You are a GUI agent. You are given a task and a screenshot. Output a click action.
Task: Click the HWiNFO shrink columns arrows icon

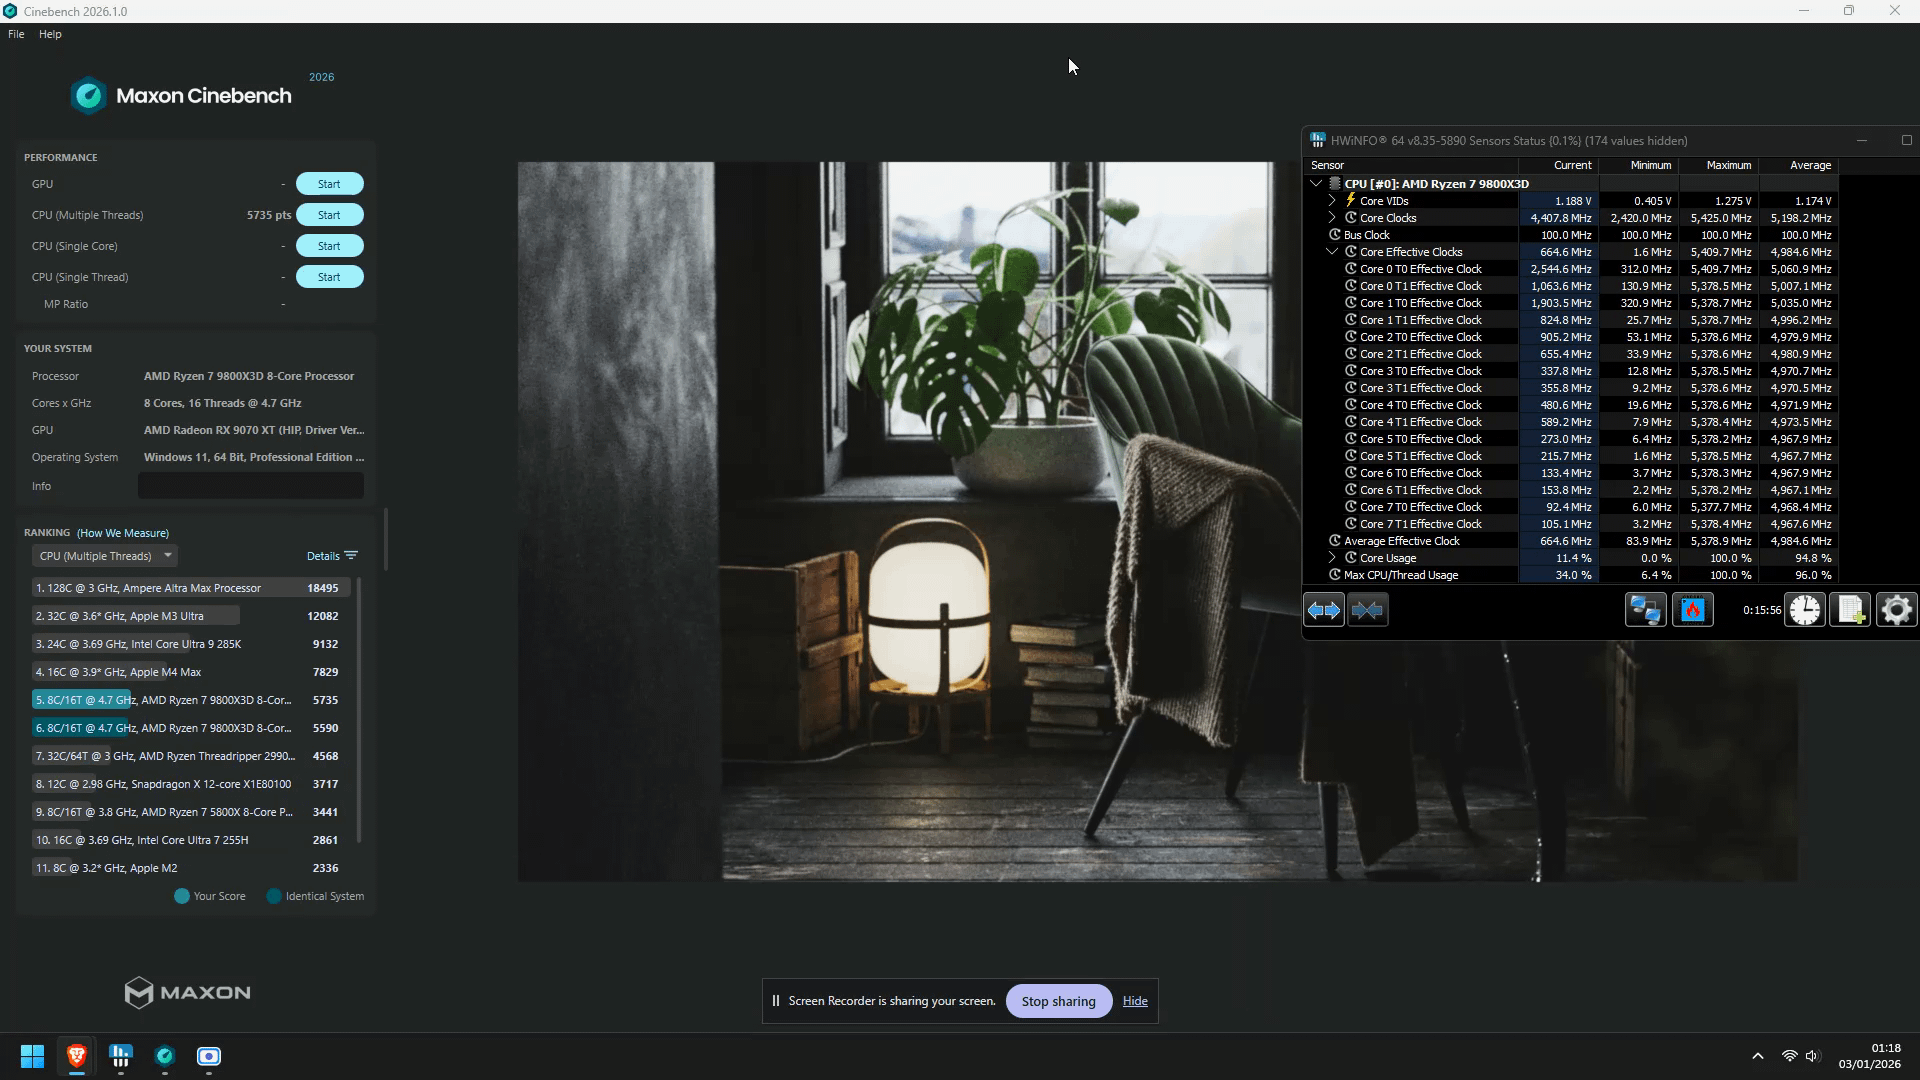tap(1367, 610)
